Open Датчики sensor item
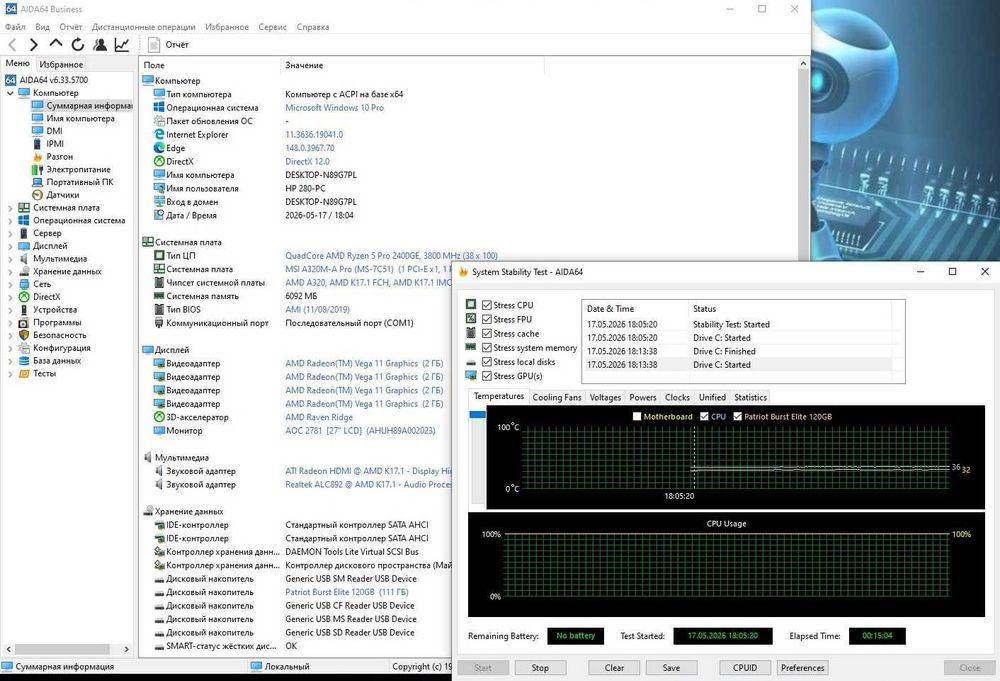 62,194
